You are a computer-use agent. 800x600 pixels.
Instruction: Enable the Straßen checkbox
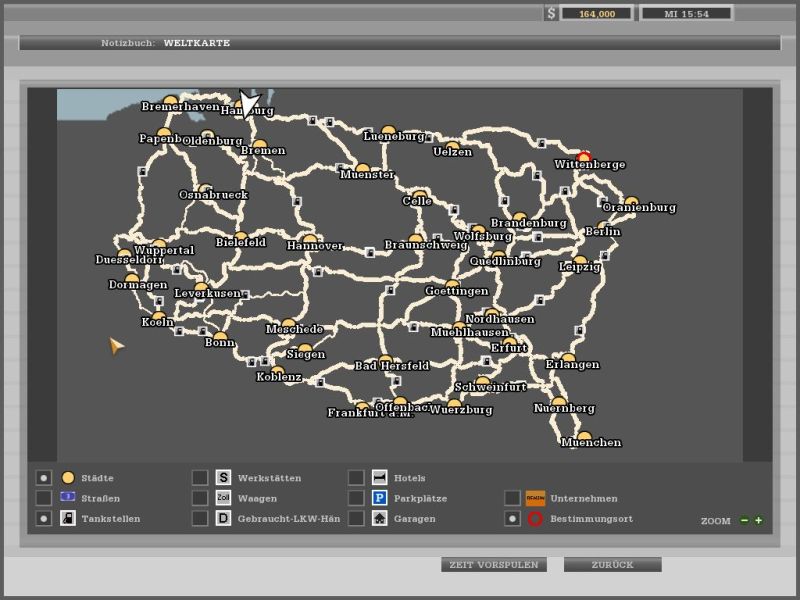click(44, 498)
